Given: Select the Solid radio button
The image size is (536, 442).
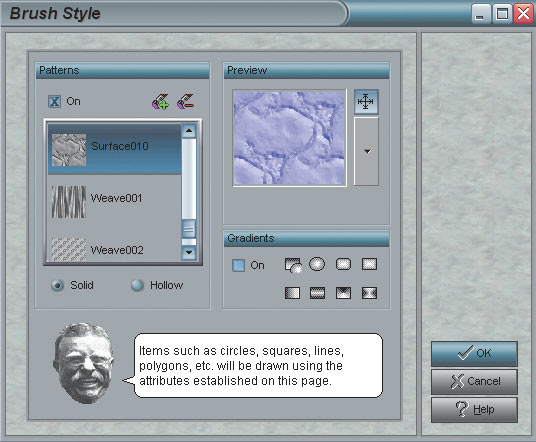Looking at the screenshot, I should 57,285.
